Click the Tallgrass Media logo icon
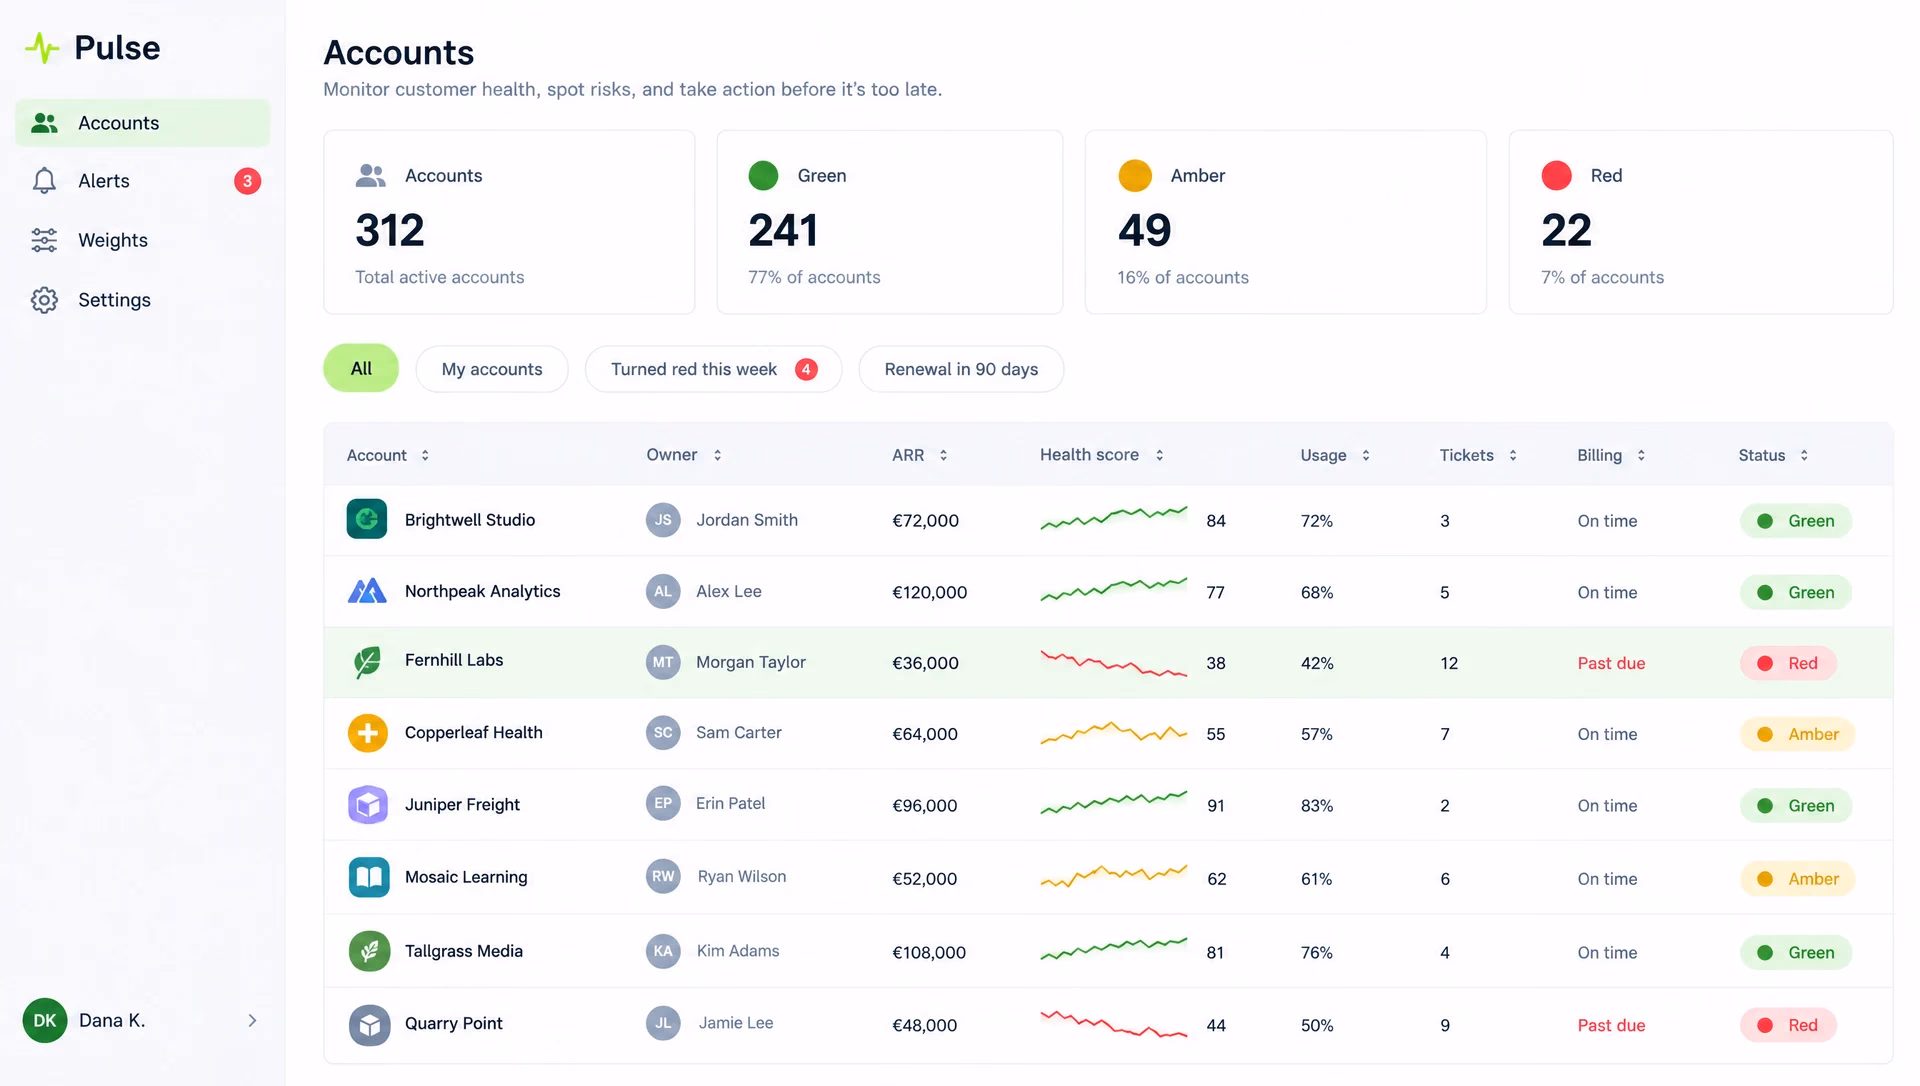Image resolution: width=1920 pixels, height=1086 pixels. [369, 951]
